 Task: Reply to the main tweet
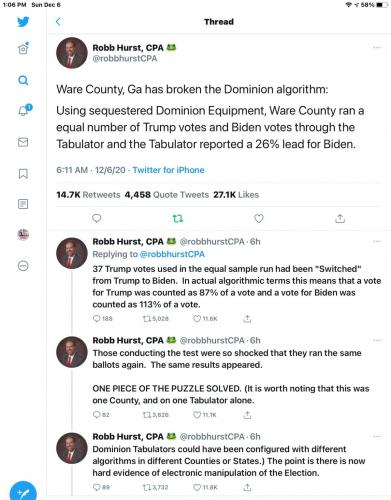(96, 218)
